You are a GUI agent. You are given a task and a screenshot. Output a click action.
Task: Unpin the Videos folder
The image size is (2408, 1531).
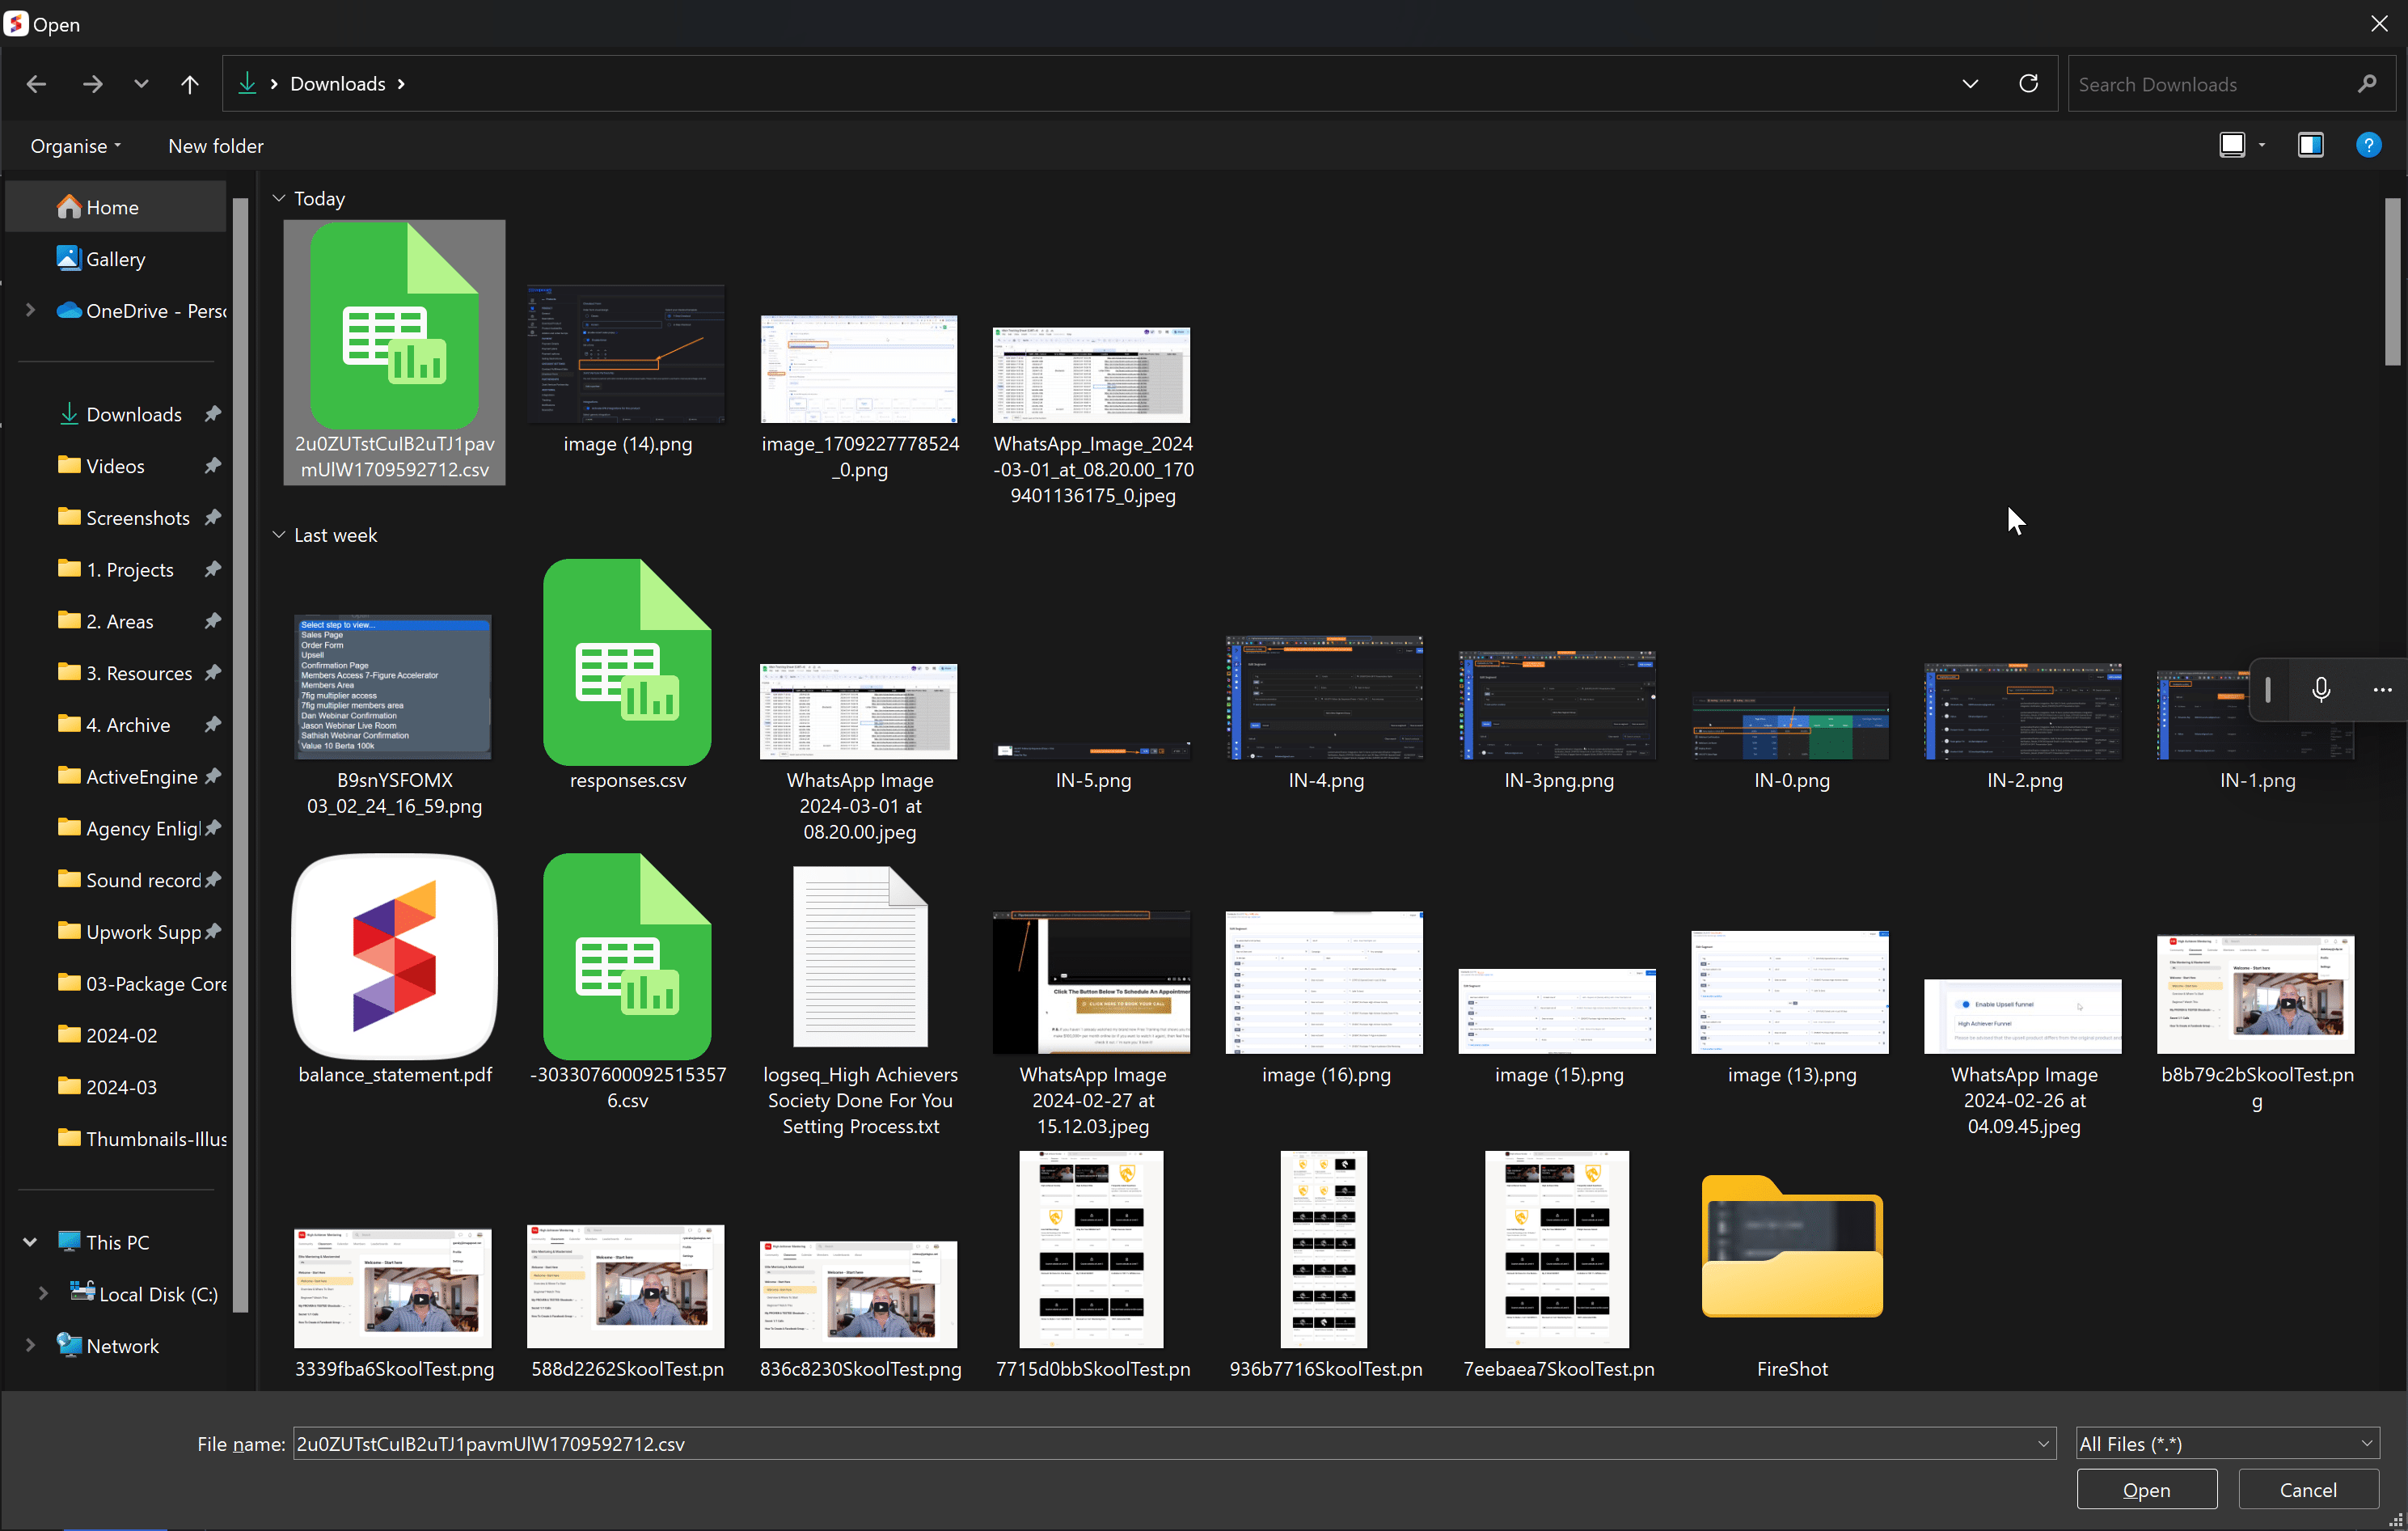pos(213,465)
